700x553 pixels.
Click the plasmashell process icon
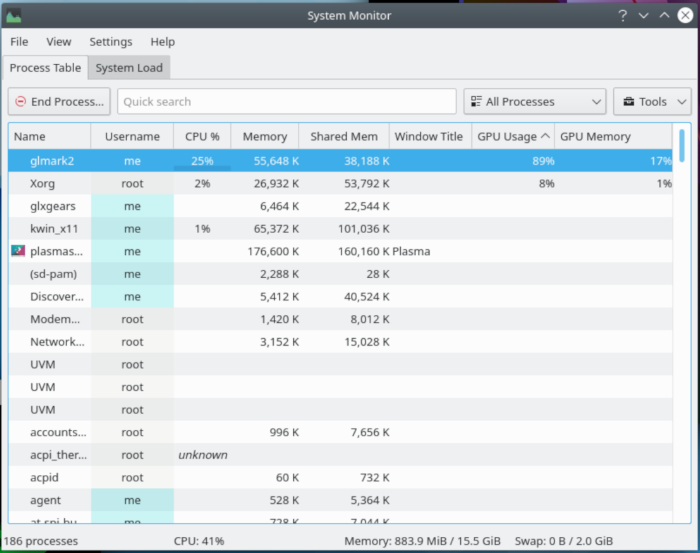click(18, 251)
